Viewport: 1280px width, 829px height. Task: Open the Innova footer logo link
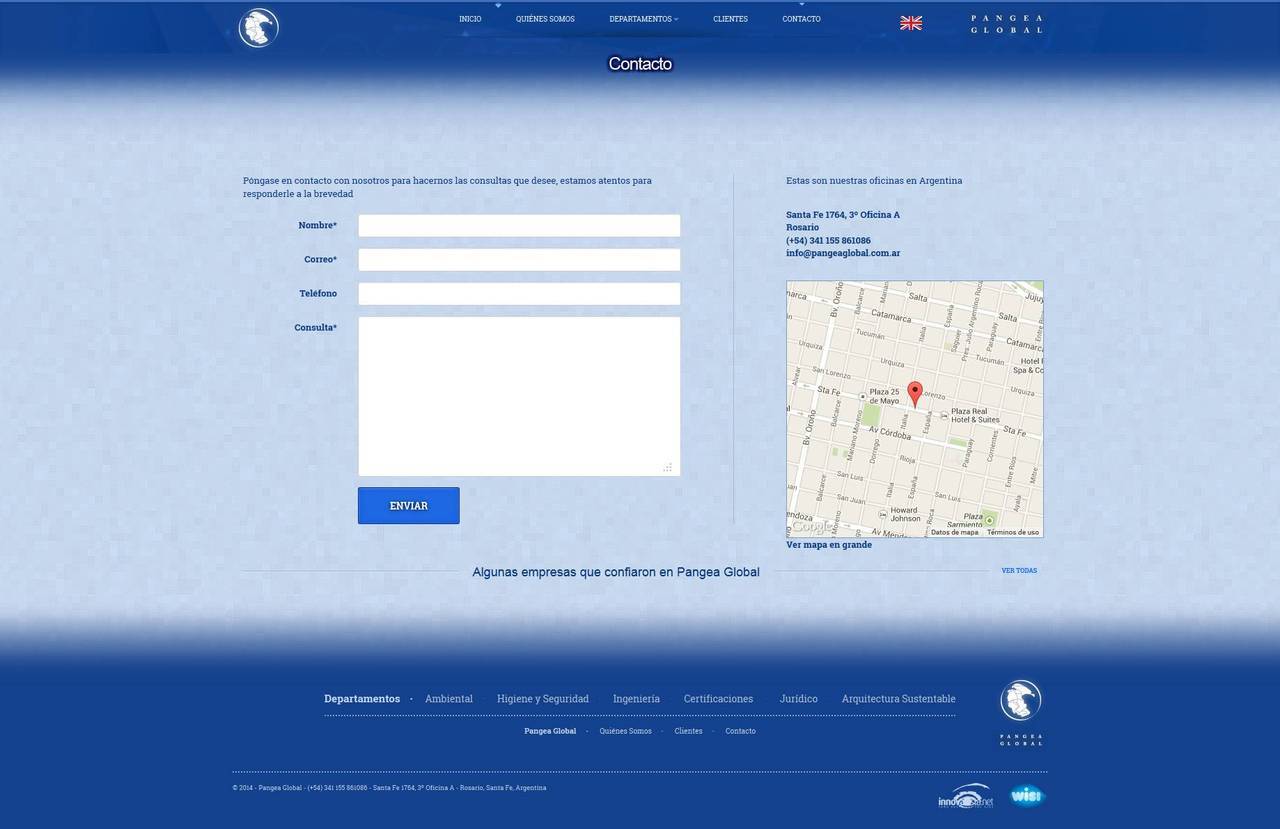(x=965, y=797)
